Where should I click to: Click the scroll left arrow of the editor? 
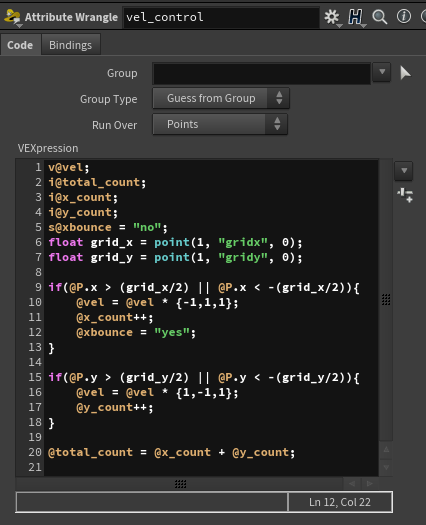[x=352, y=483]
